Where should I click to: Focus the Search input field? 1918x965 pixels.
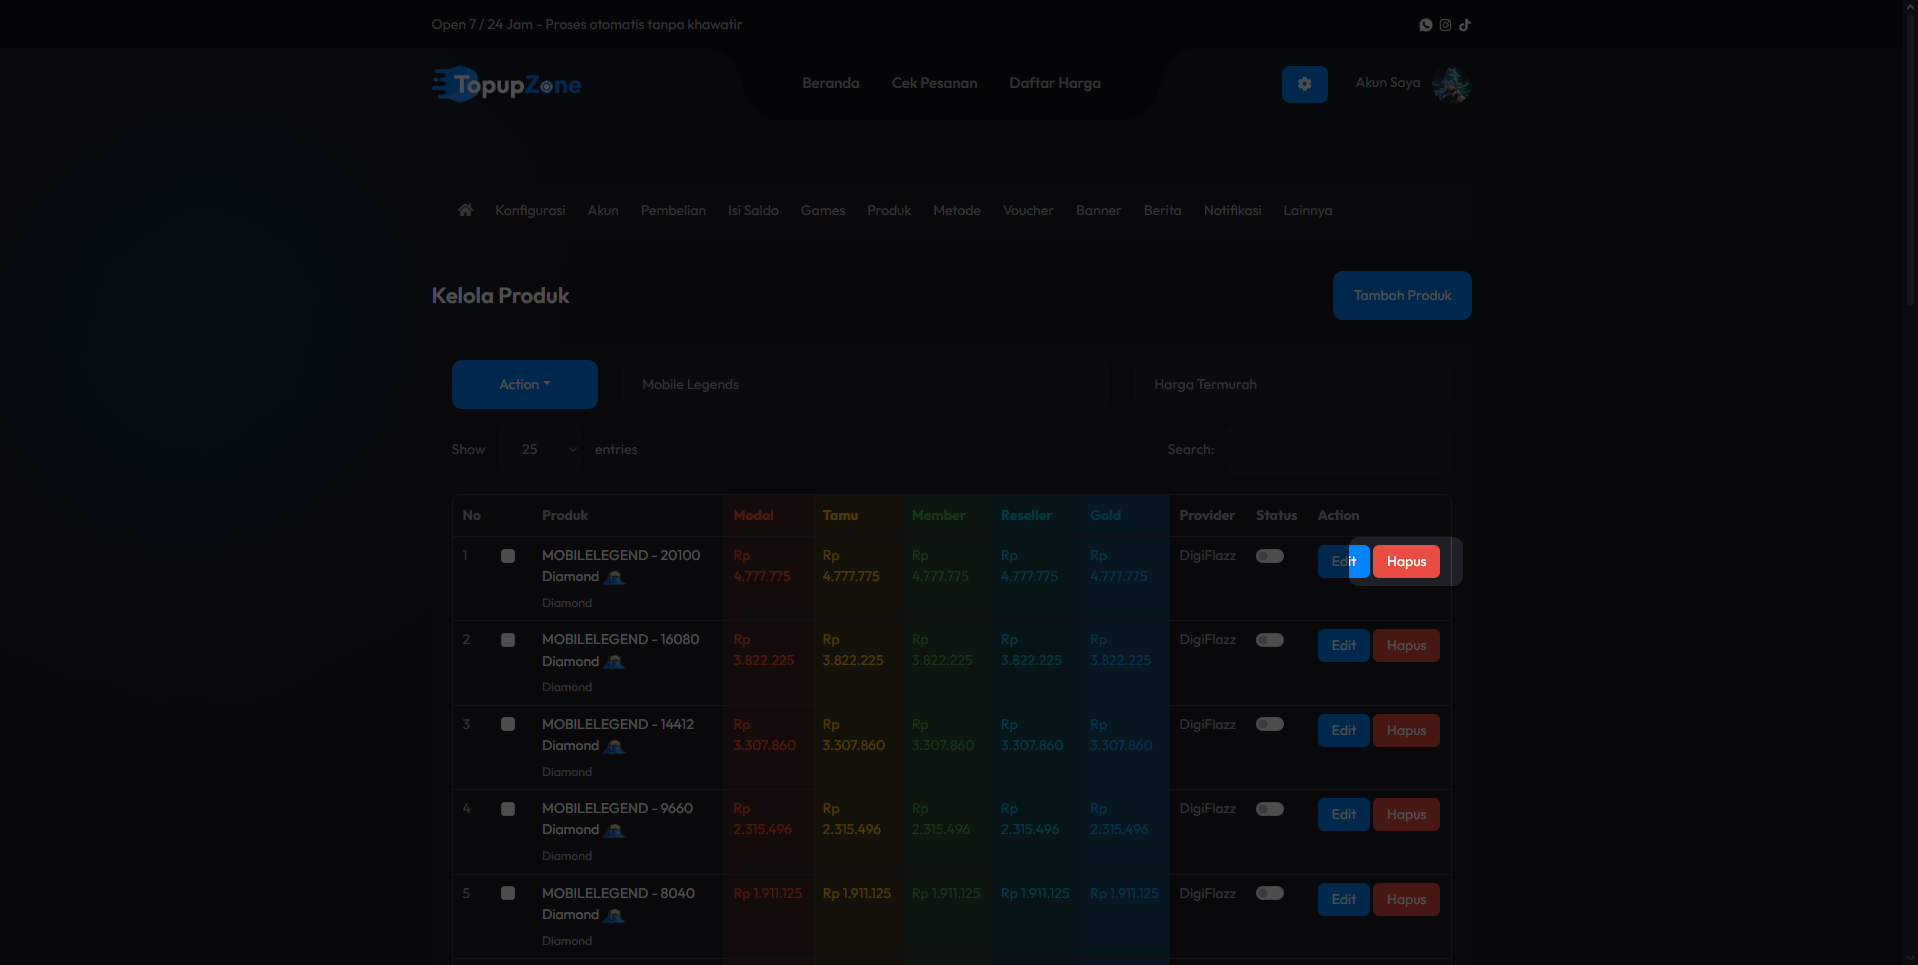(1338, 449)
